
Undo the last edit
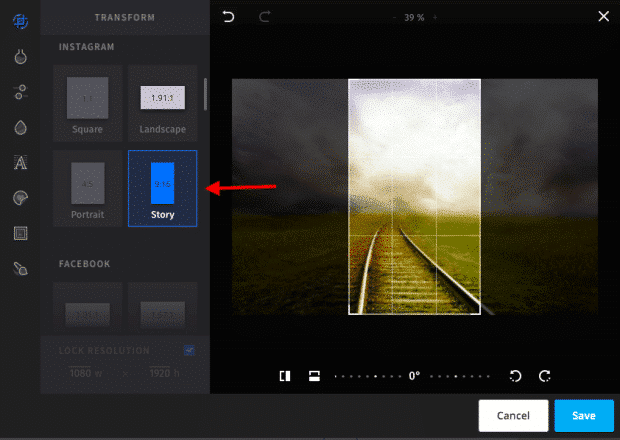(x=228, y=17)
